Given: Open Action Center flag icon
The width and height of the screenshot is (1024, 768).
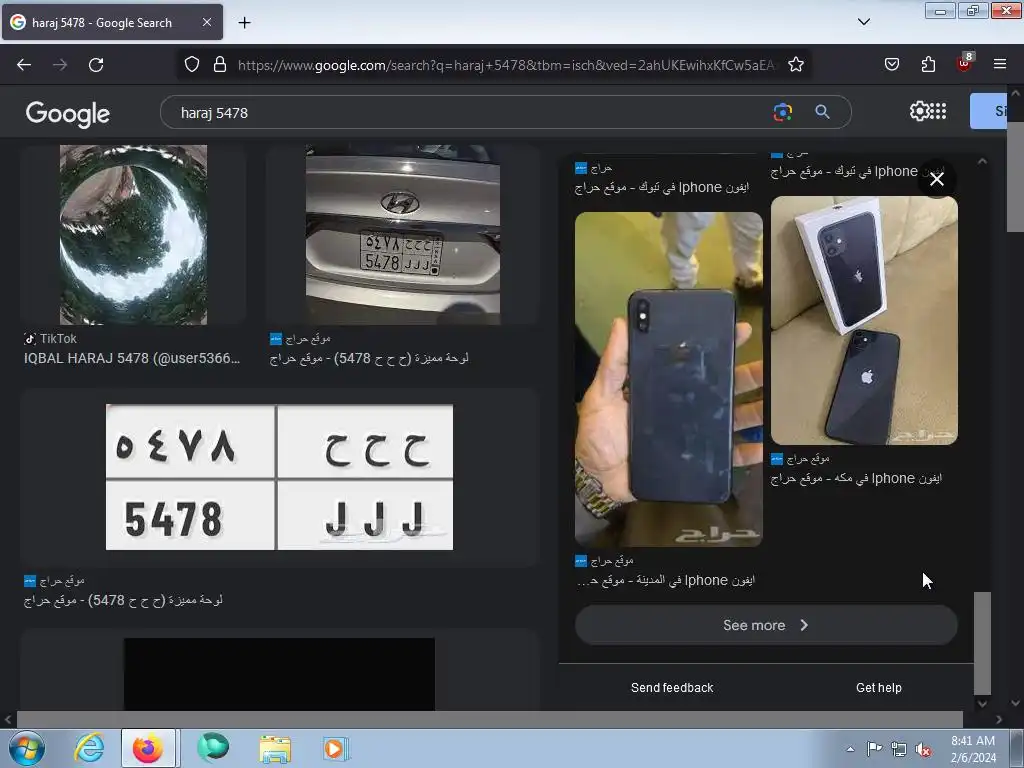Looking at the screenshot, I should (874, 749).
